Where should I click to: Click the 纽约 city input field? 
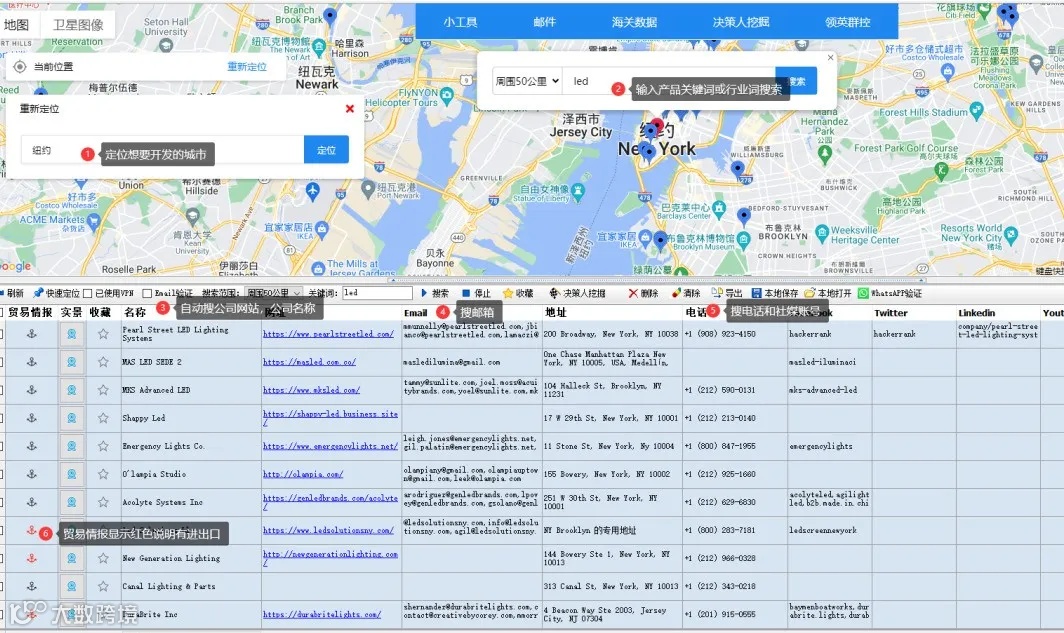[162, 150]
